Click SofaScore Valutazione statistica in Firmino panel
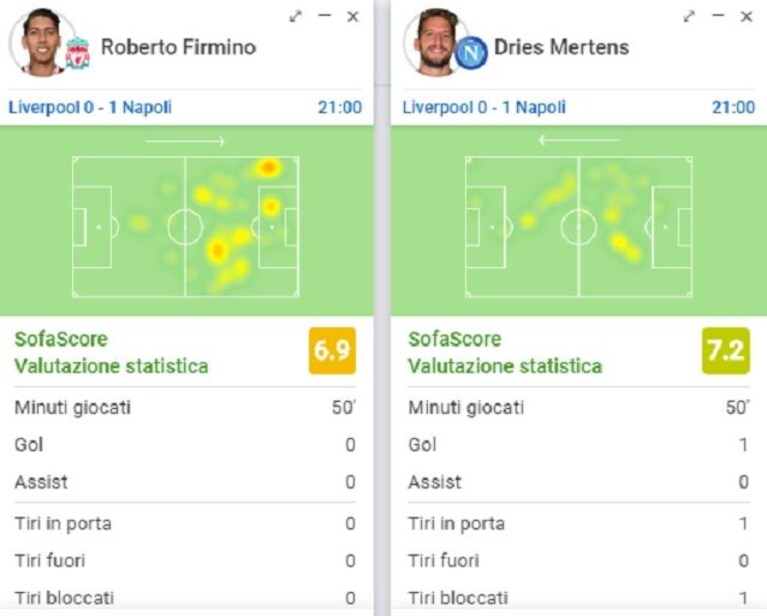Image resolution: width=767 pixels, height=616 pixels. [x=112, y=352]
